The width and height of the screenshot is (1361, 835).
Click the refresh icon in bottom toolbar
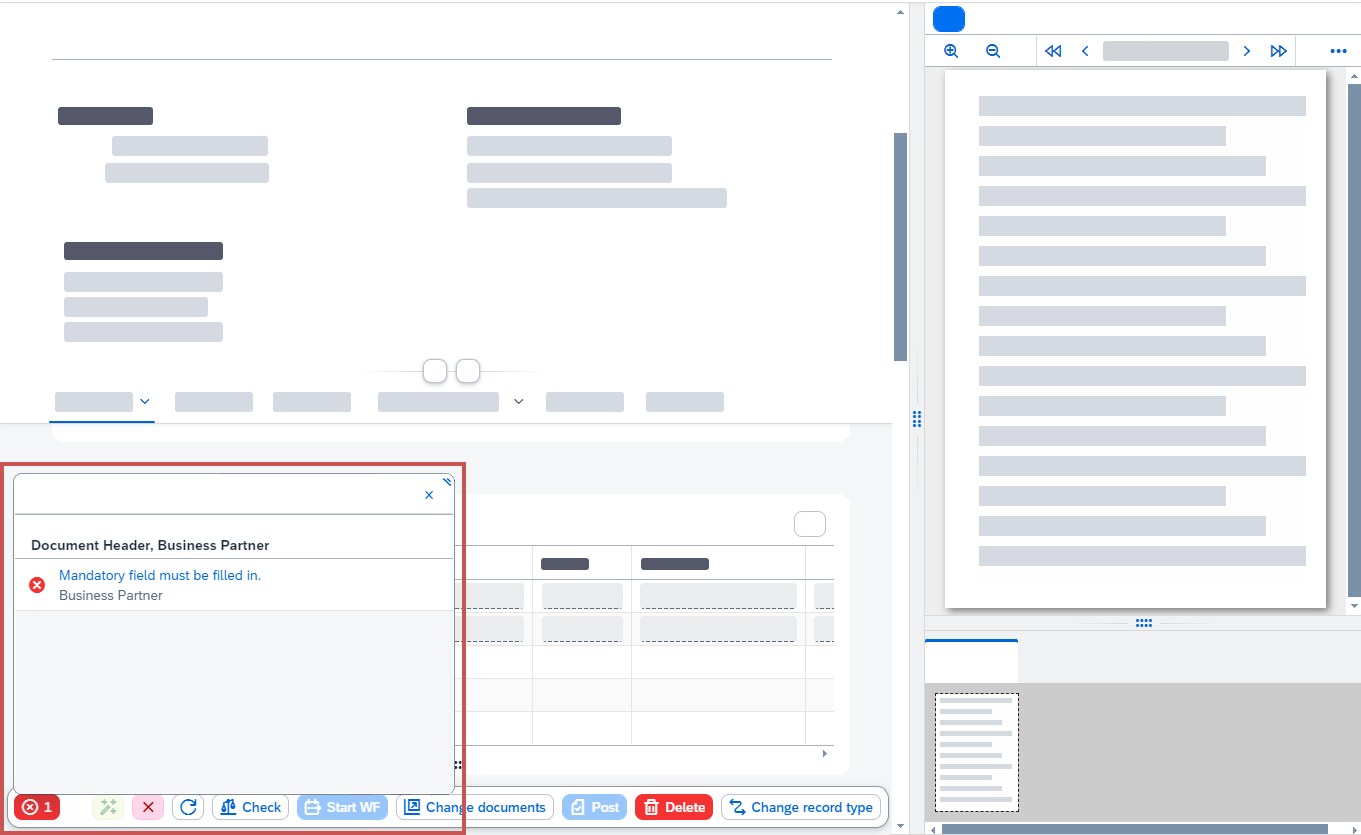pyautogui.click(x=188, y=807)
